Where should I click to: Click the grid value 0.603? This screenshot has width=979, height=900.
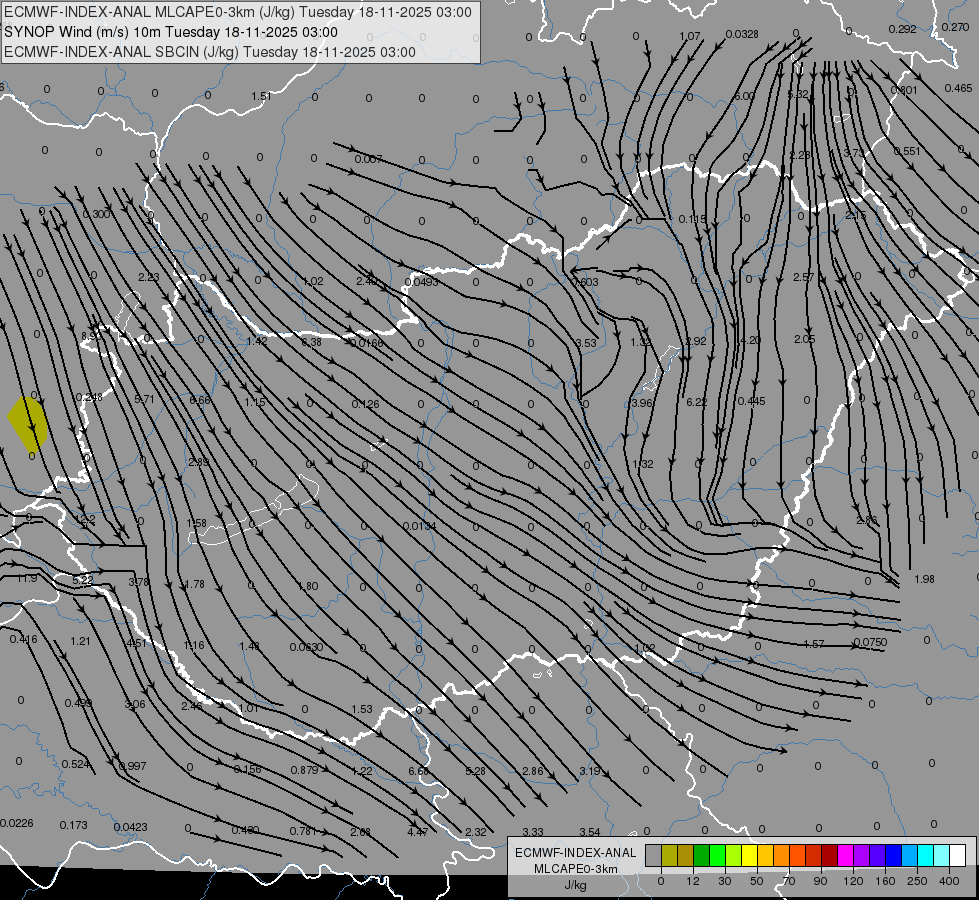(586, 282)
